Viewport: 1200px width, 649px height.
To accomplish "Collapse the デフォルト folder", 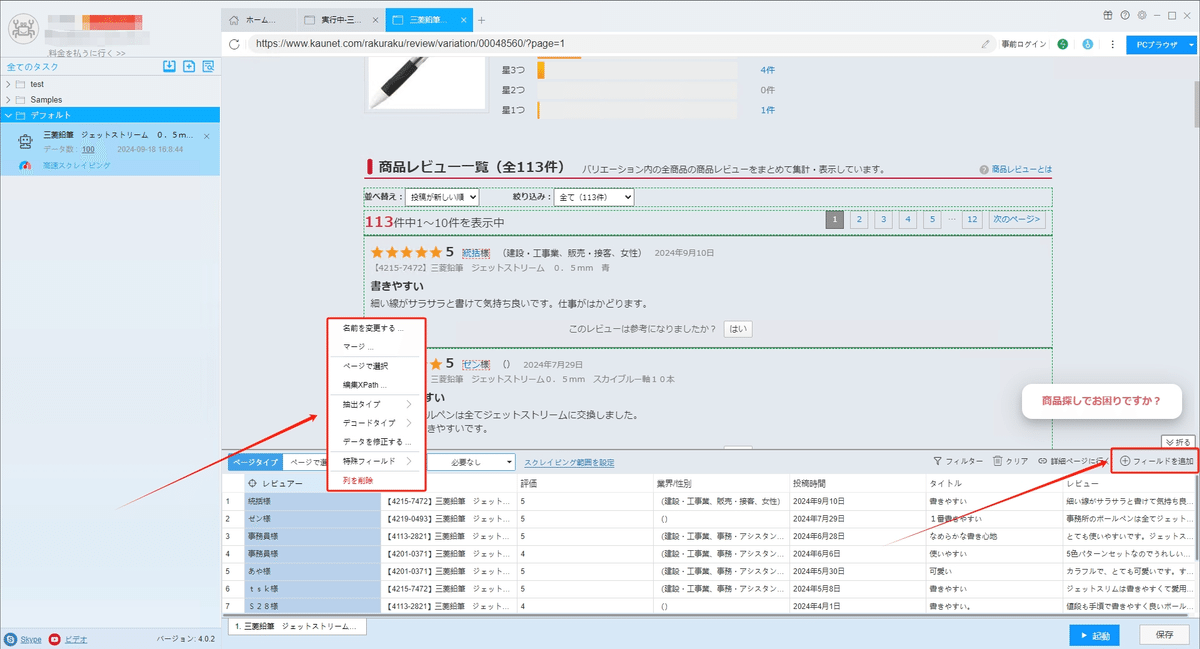I will tap(8, 116).
